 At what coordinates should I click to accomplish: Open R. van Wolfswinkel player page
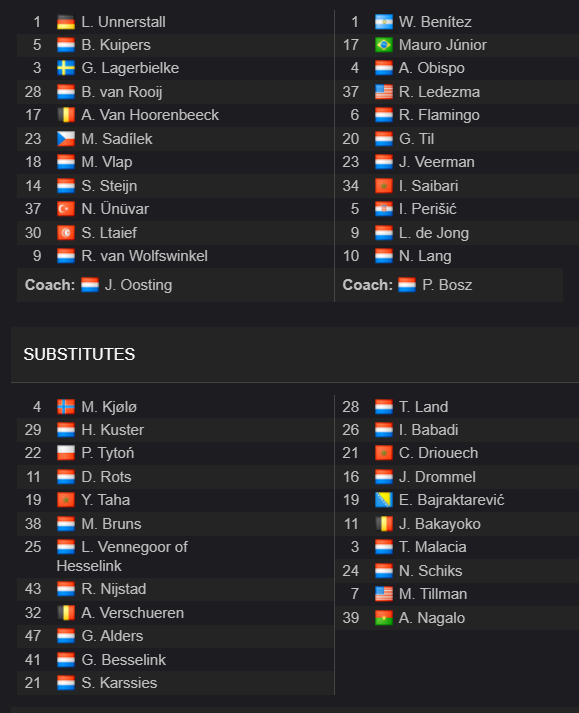point(144,256)
